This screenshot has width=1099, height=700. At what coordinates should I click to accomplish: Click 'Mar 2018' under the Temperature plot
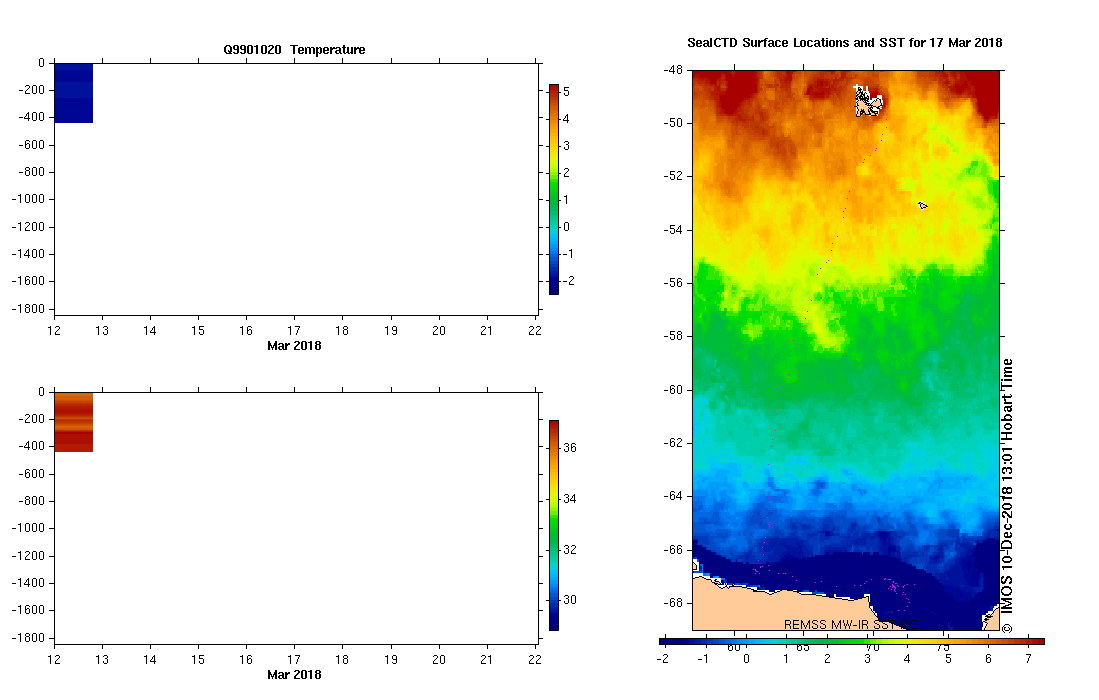click(294, 345)
